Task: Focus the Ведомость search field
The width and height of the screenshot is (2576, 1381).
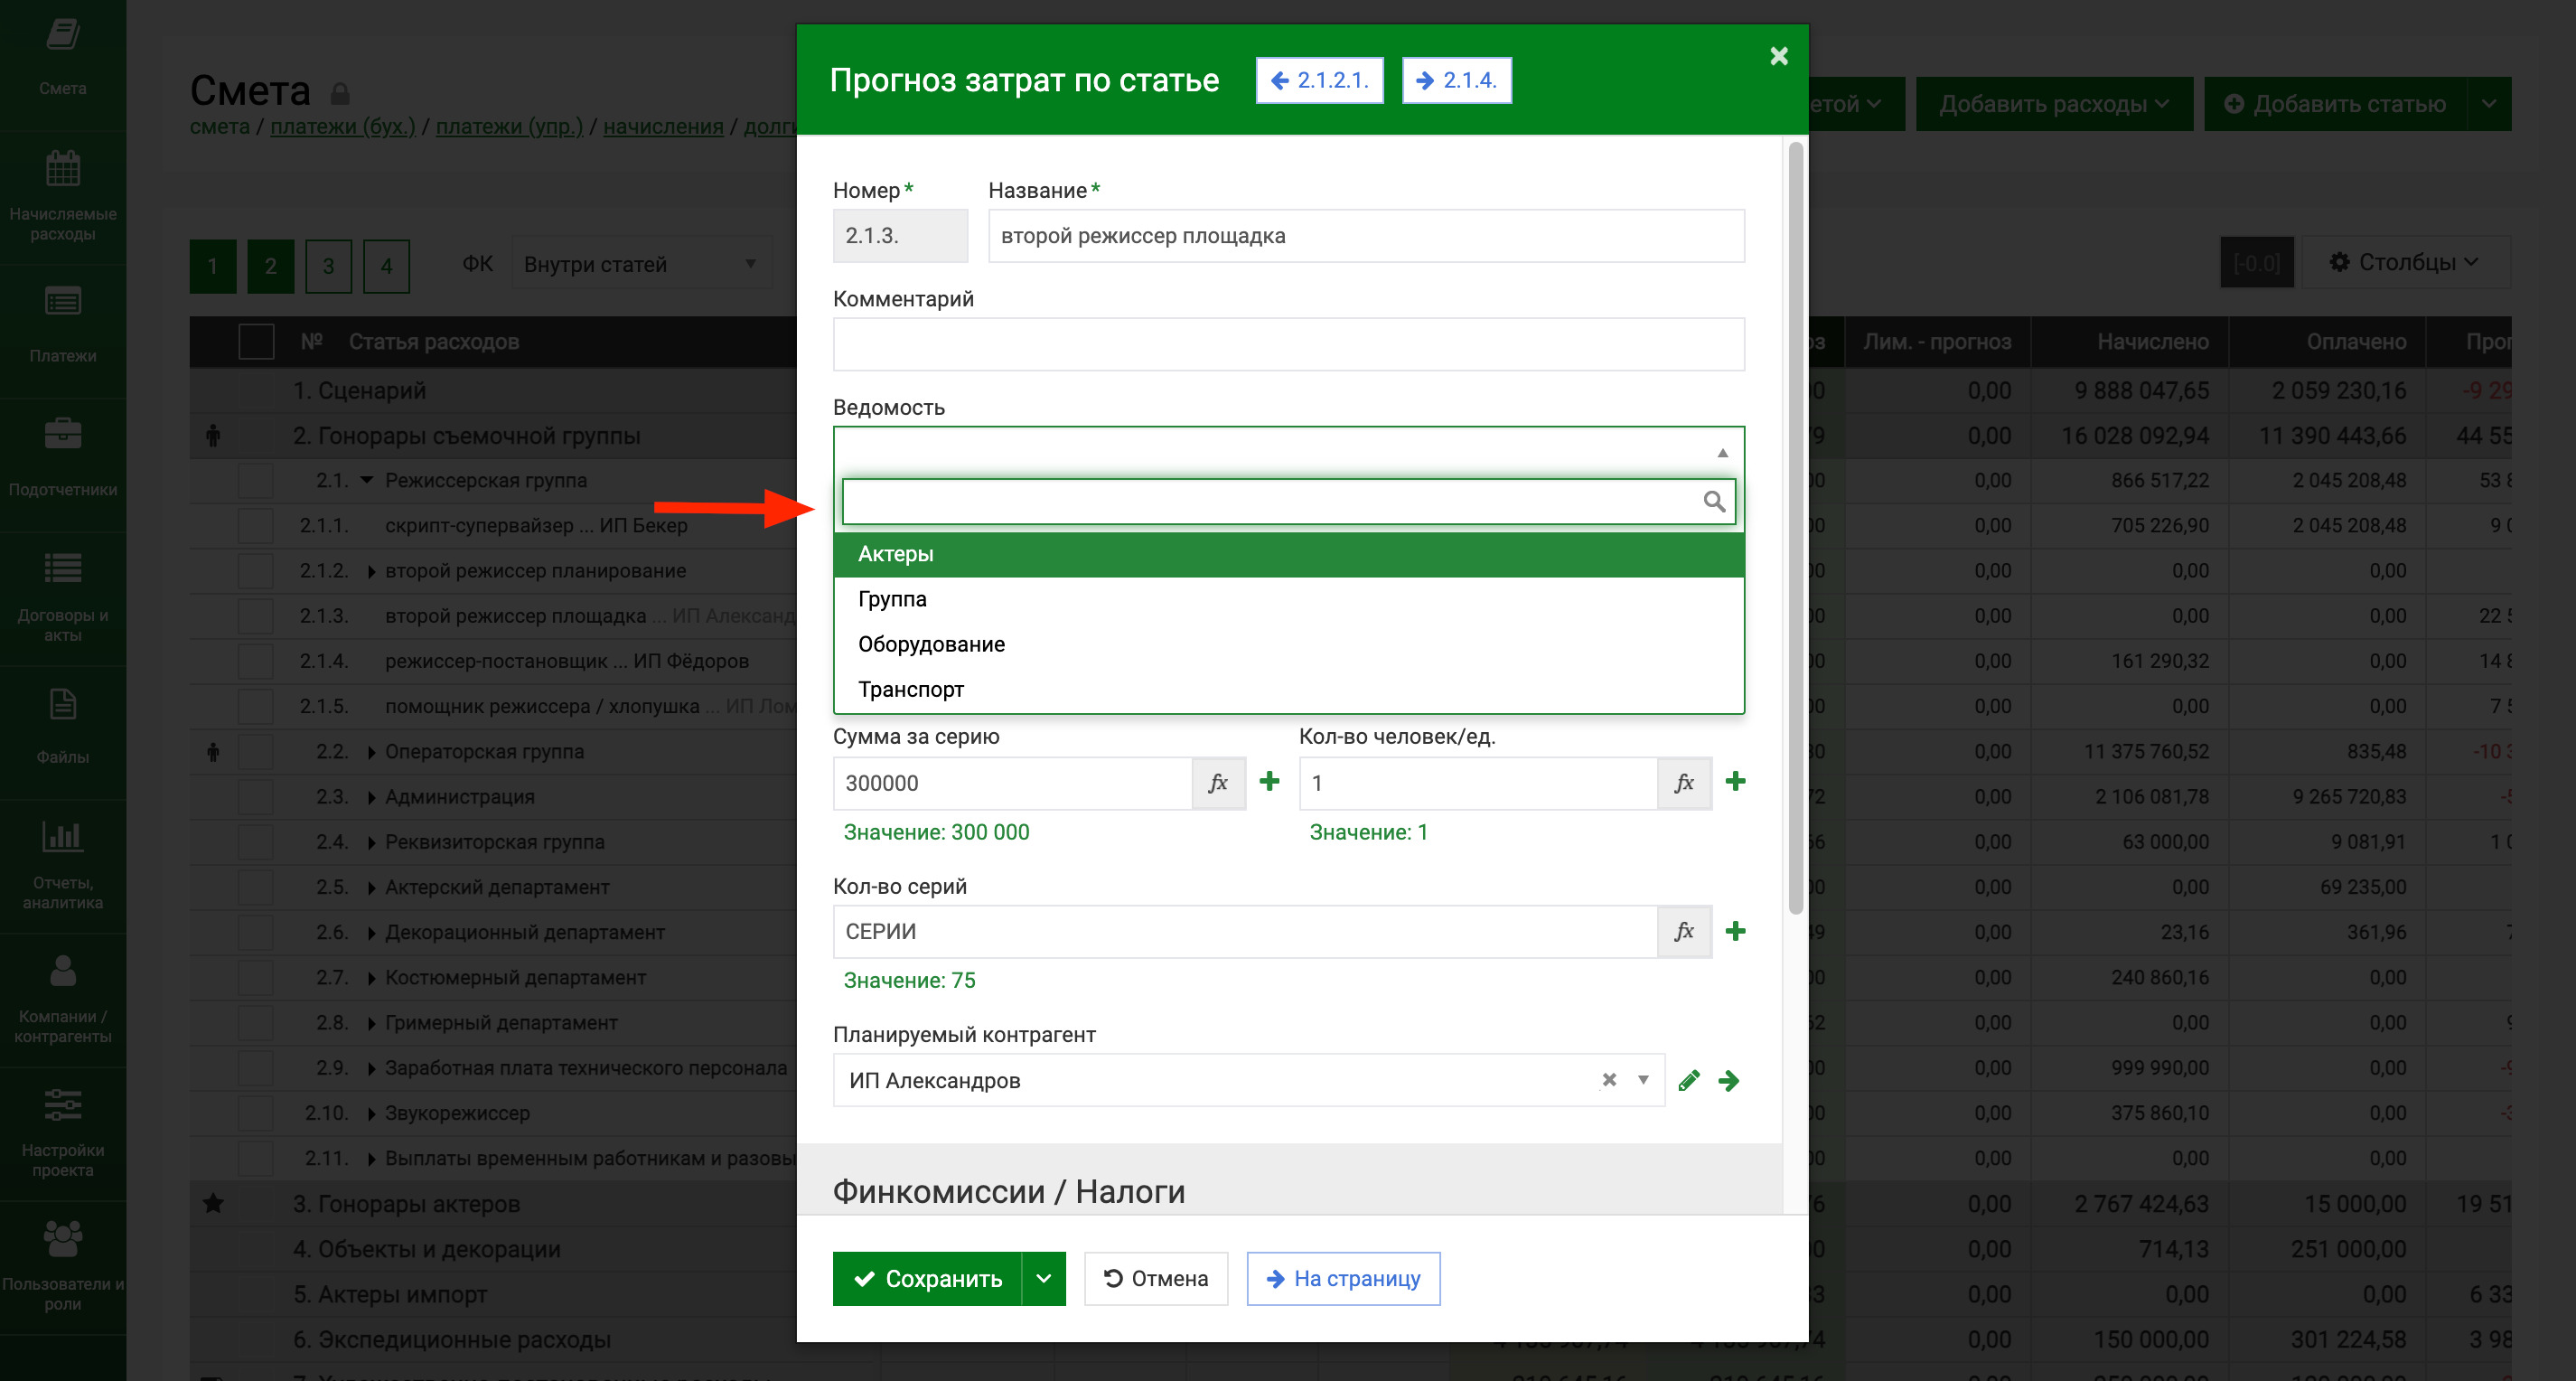Action: [1288, 501]
